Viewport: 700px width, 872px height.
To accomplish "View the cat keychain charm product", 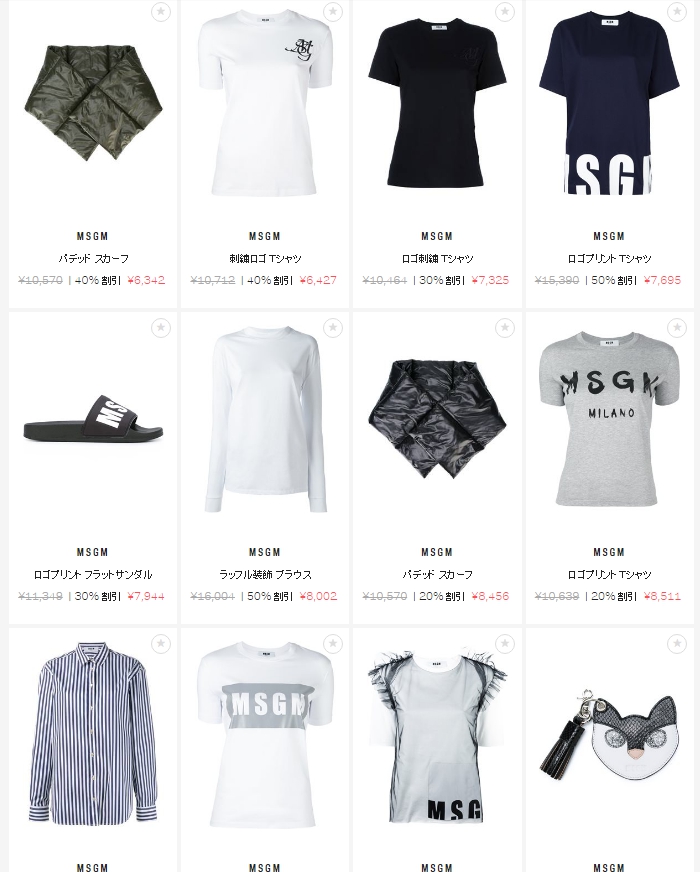I will point(609,734).
